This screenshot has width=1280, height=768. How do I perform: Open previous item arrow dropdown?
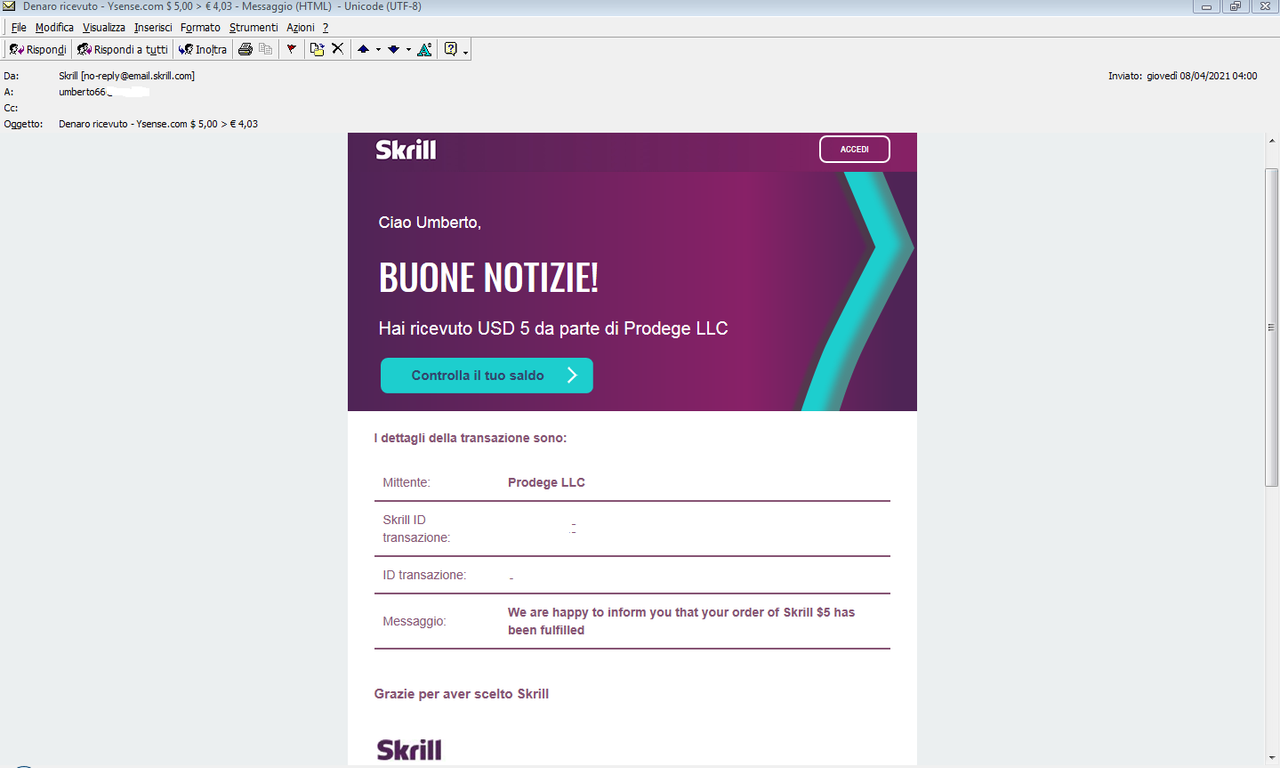[378, 49]
